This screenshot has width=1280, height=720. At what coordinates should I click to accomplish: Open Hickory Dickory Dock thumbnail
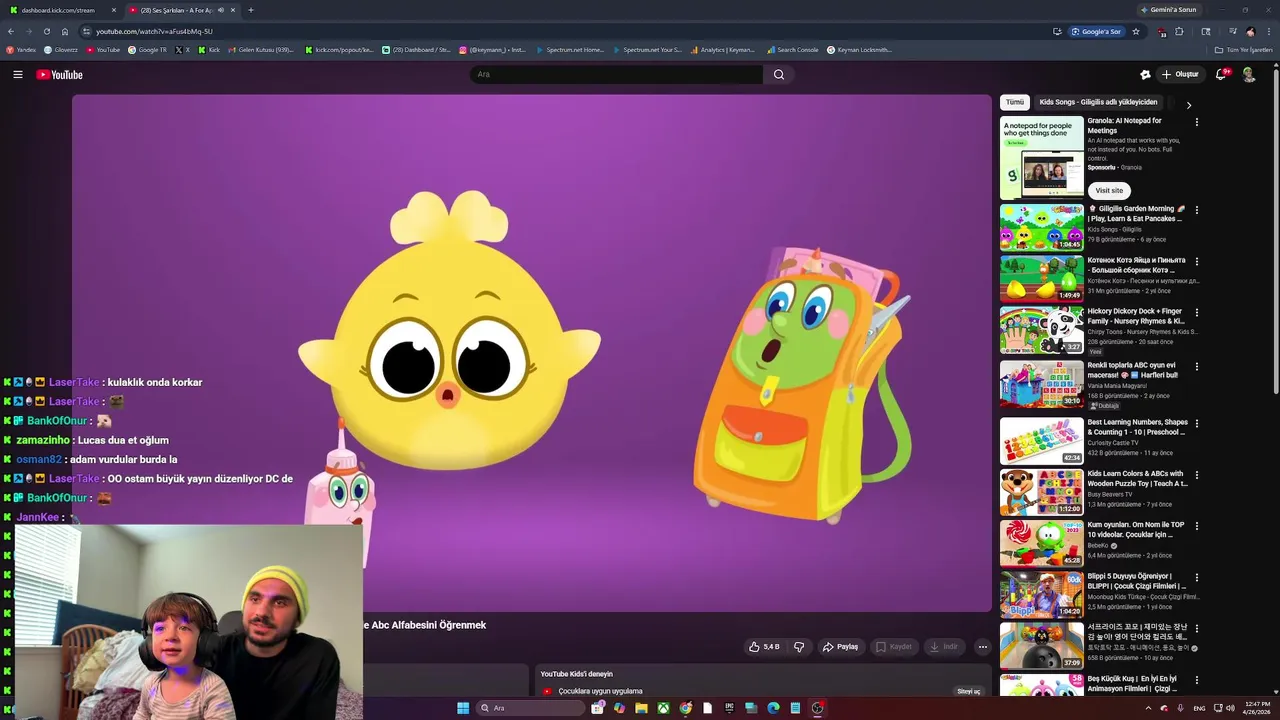1041,330
